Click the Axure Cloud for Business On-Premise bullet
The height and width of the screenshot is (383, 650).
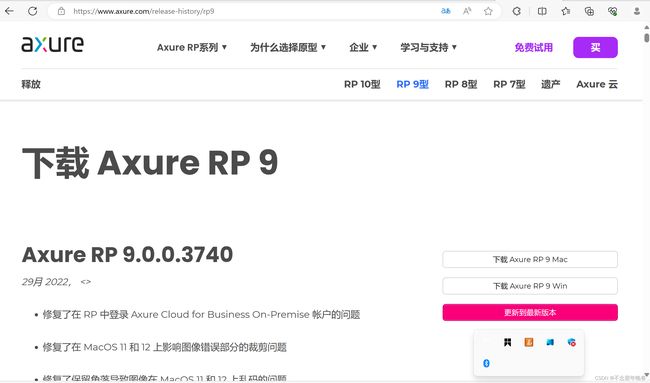[201, 315]
